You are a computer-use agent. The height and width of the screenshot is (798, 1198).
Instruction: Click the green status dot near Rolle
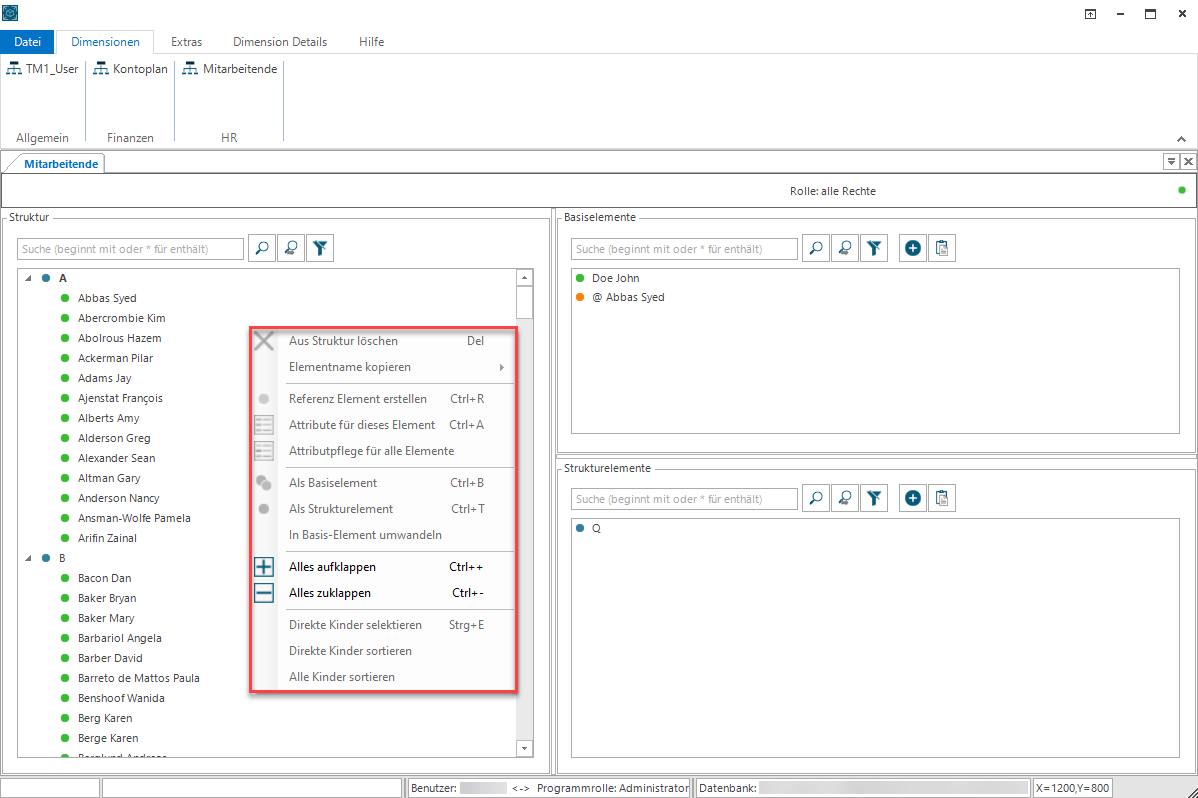[1182, 190]
